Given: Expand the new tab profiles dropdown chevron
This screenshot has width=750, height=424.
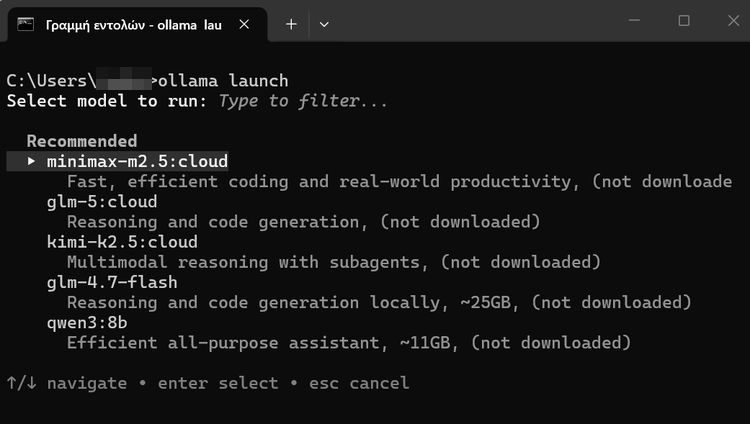Looking at the screenshot, I should 324,23.
